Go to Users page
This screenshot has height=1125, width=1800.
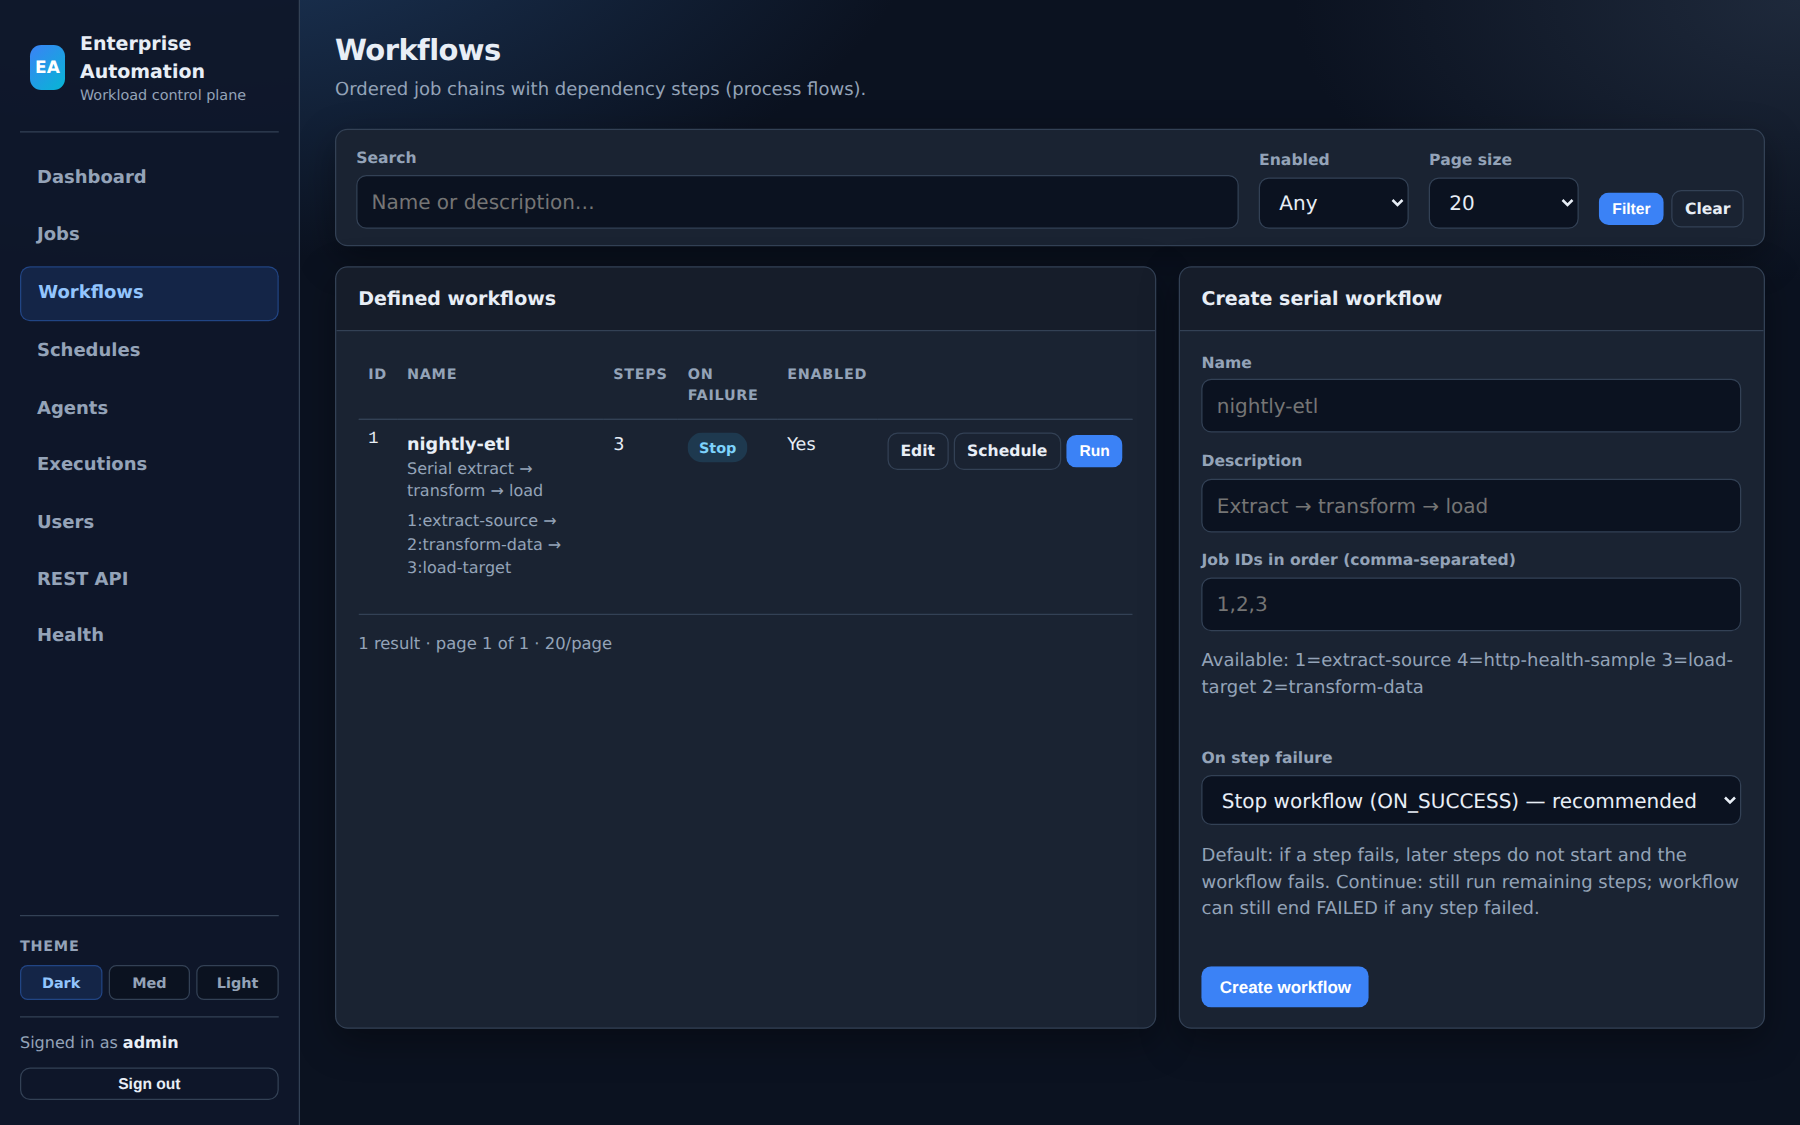[149, 522]
